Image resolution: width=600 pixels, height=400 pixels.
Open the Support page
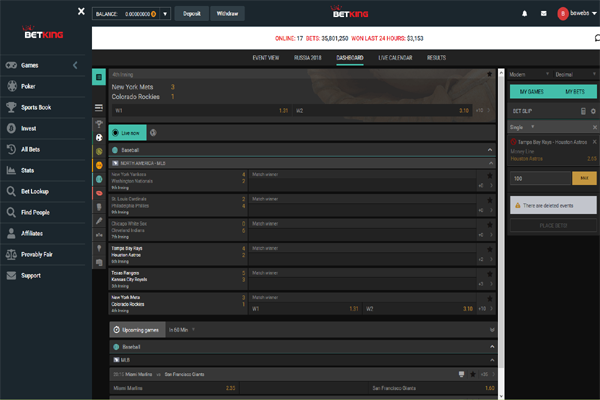(31, 276)
